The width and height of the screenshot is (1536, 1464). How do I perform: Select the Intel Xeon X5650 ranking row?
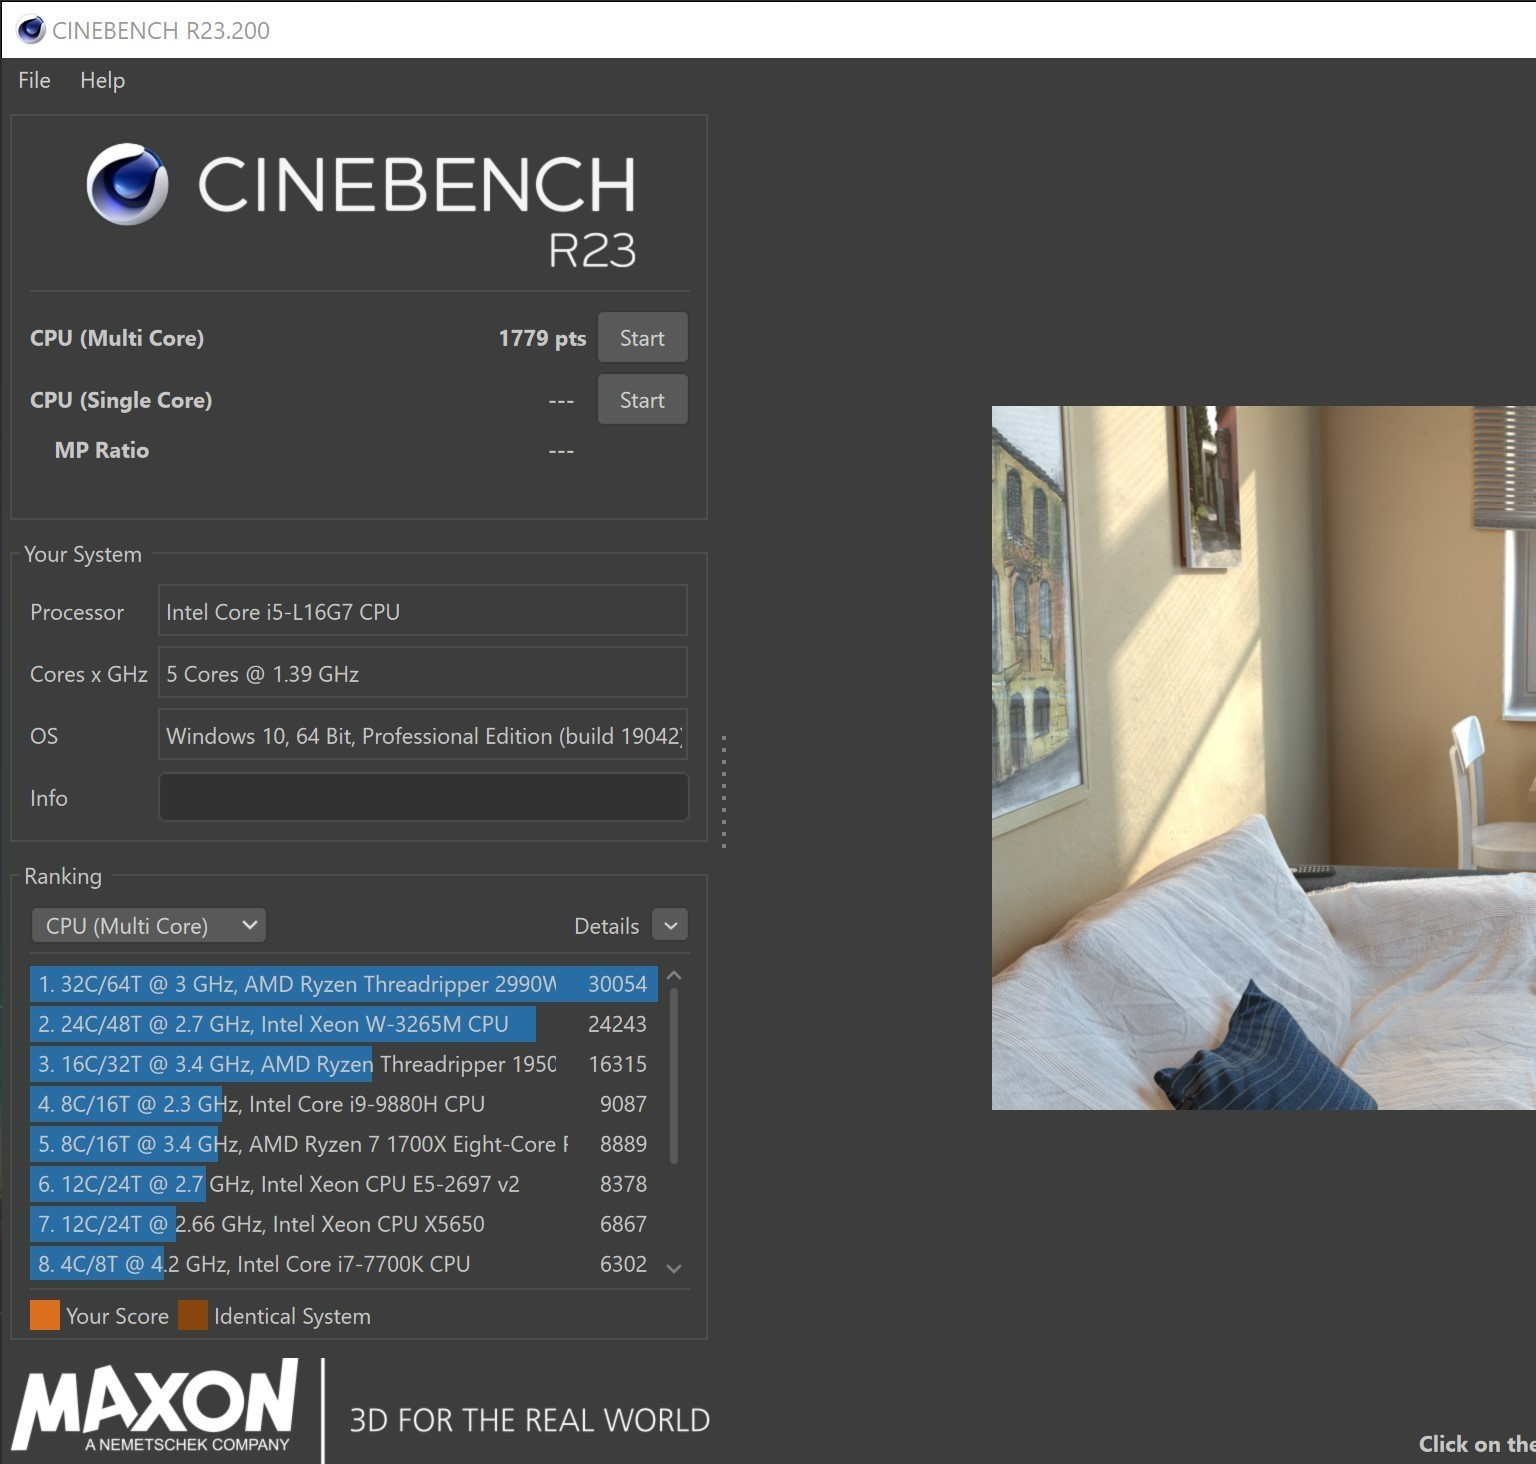pyautogui.click(x=343, y=1224)
